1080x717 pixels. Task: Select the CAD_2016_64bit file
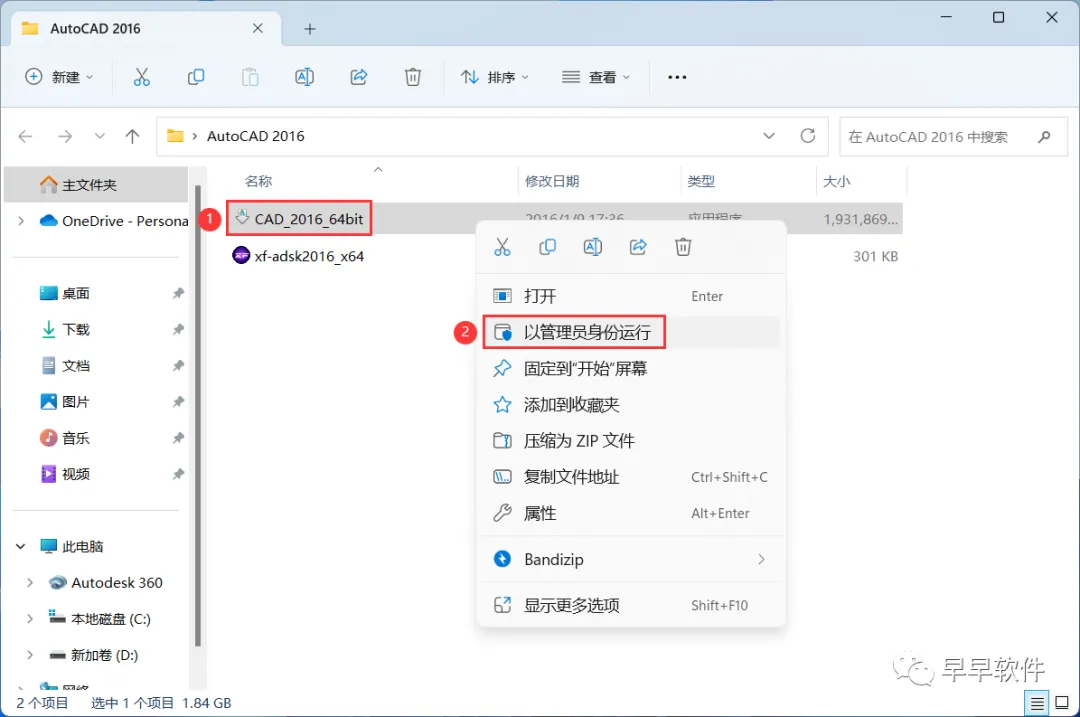[x=309, y=219]
